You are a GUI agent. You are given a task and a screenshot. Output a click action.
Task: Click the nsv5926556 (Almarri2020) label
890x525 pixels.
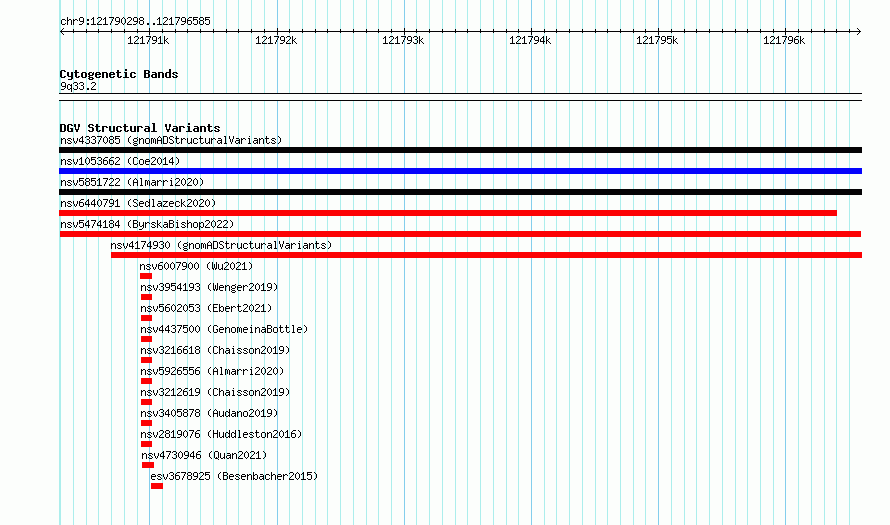212,371
